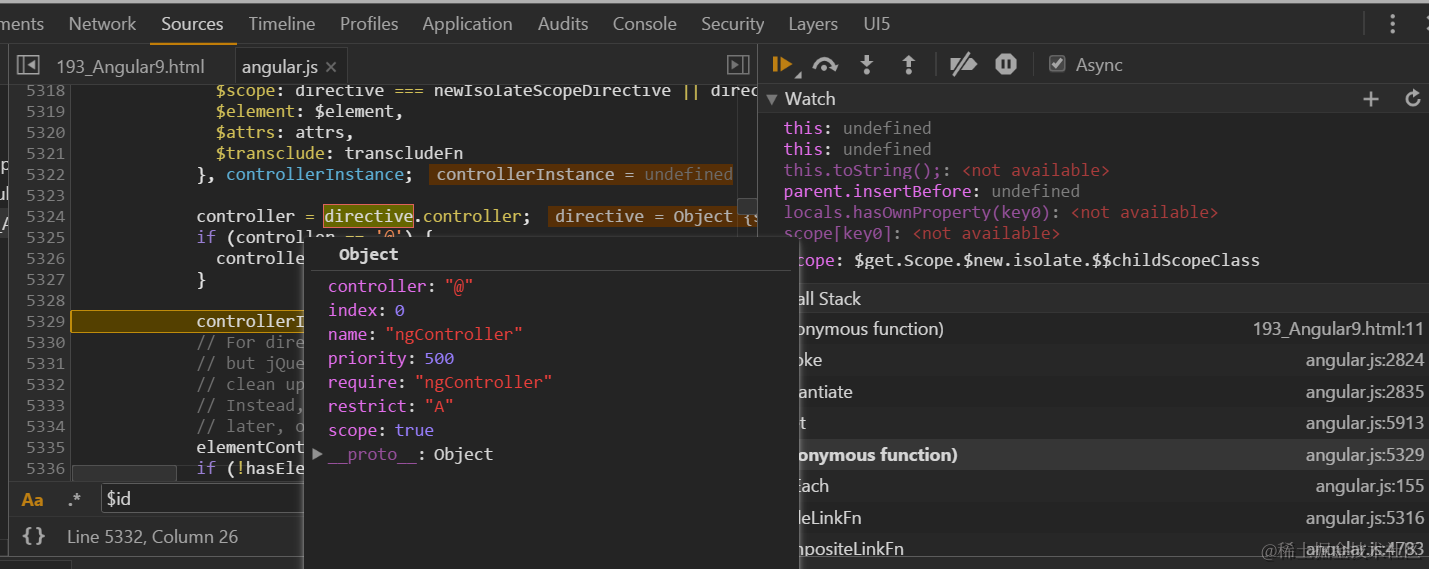
Task: Click line number 5329 in gutter
Action: click(x=45, y=321)
